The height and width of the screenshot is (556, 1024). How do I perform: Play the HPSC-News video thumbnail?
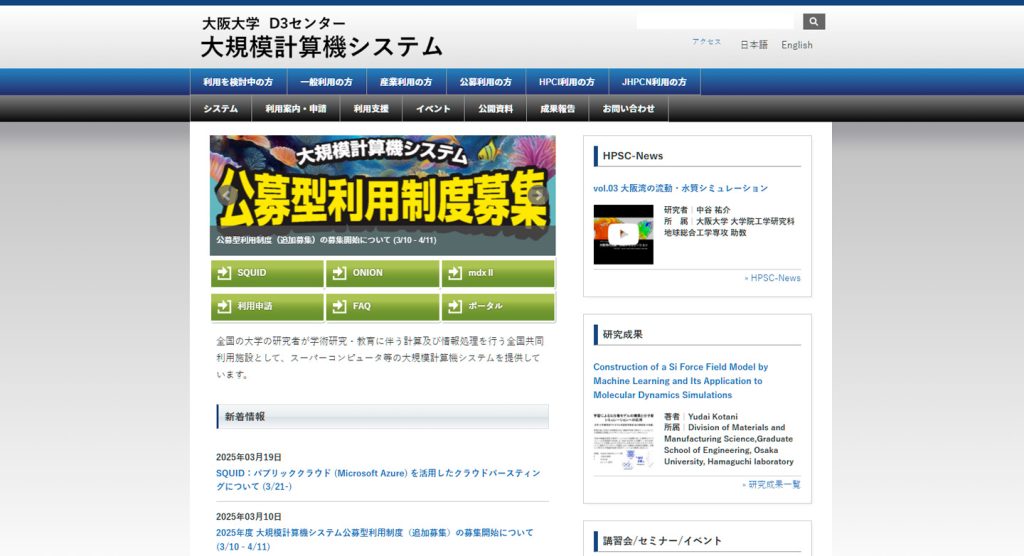[x=623, y=234]
